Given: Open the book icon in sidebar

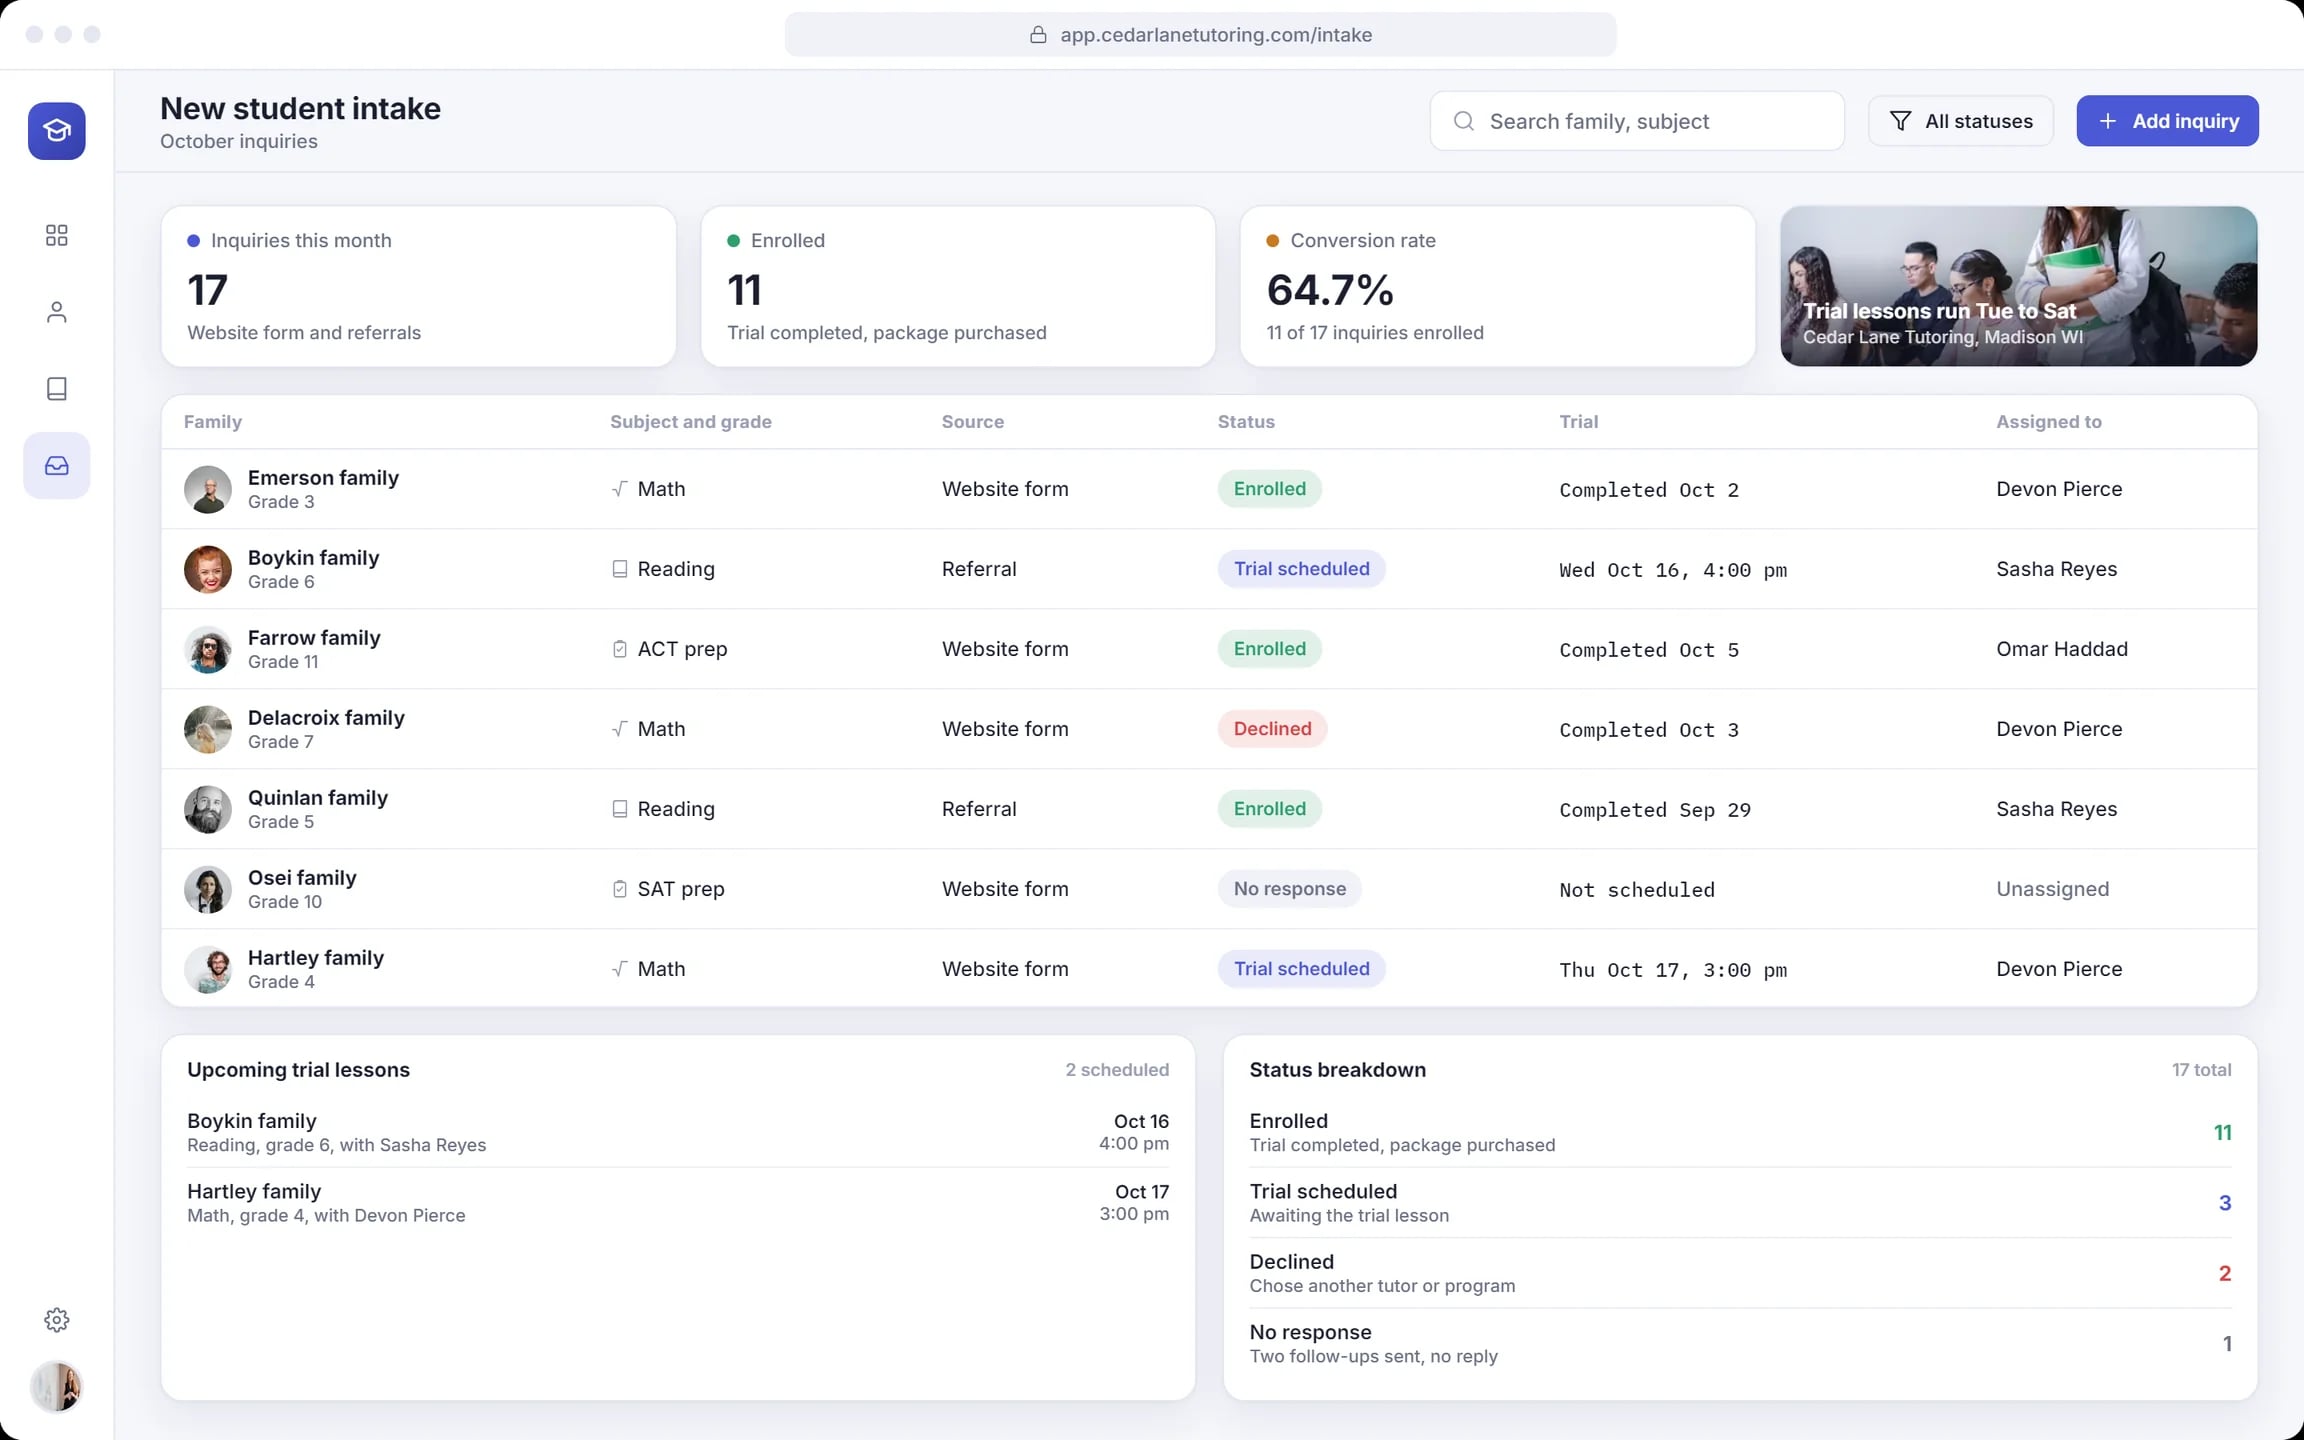Looking at the screenshot, I should (x=57, y=389).
